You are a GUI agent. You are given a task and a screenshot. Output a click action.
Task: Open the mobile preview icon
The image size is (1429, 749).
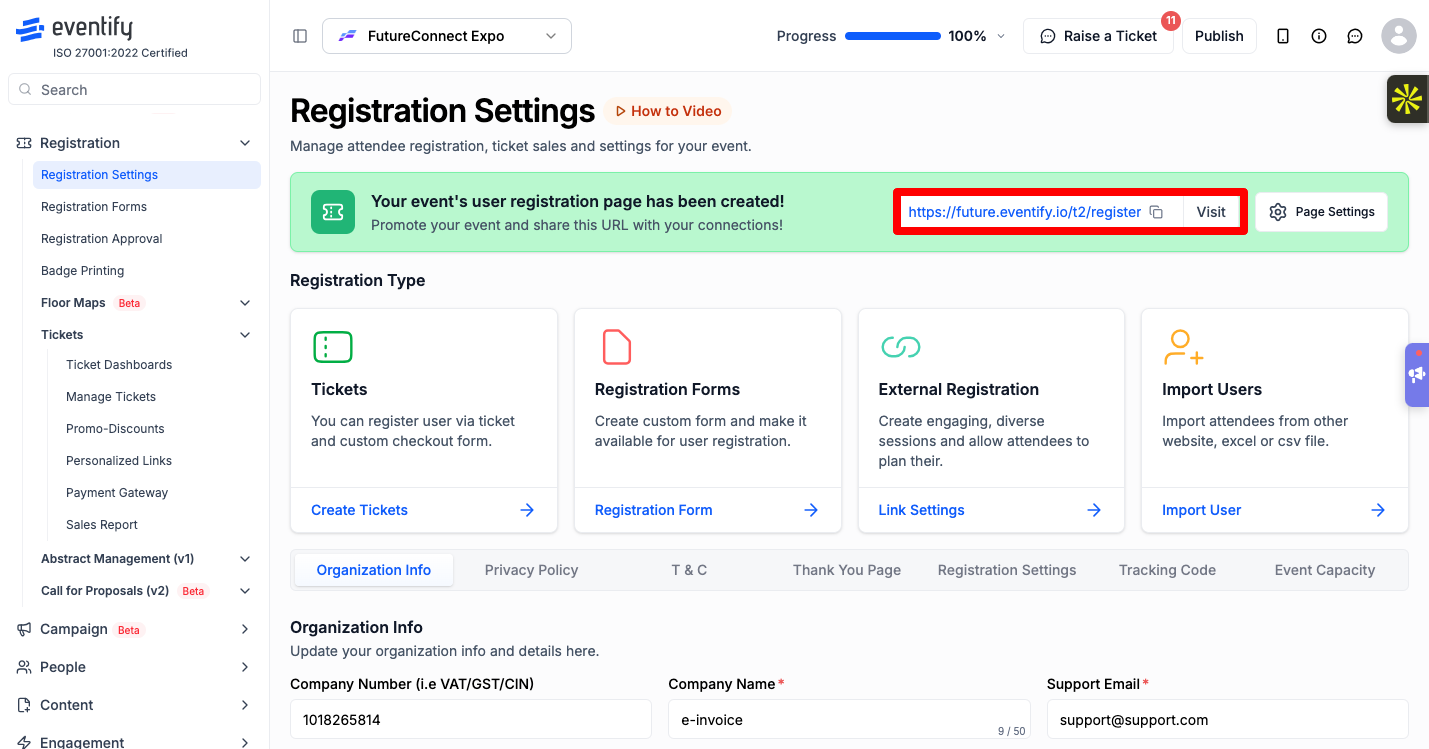click(1283, 36)
